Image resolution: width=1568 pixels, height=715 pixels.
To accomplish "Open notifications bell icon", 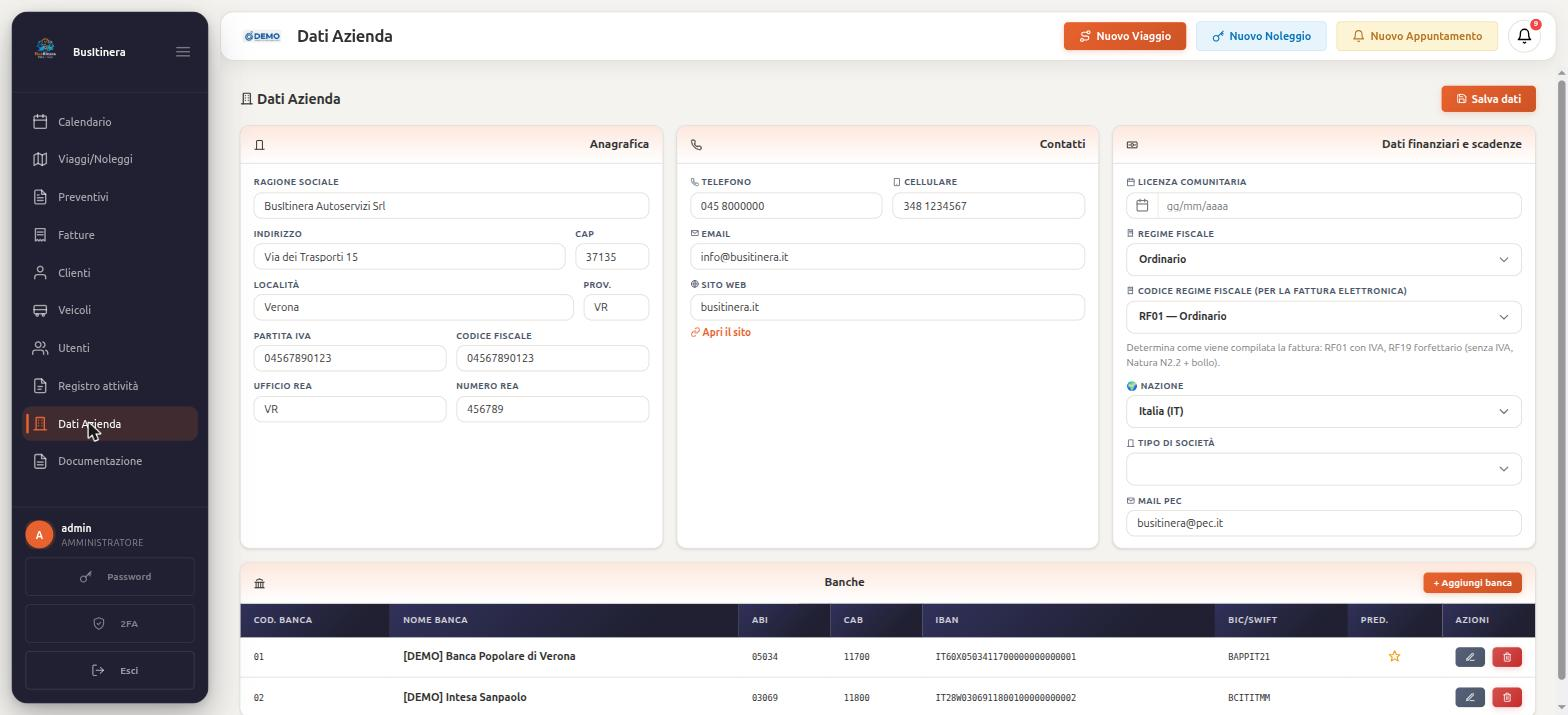I will (x=1524, y=36).
